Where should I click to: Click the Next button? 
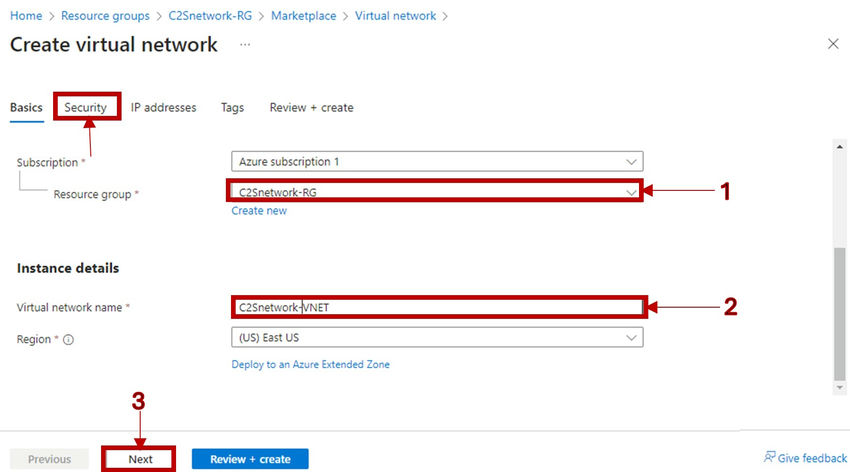click(140, 459)
